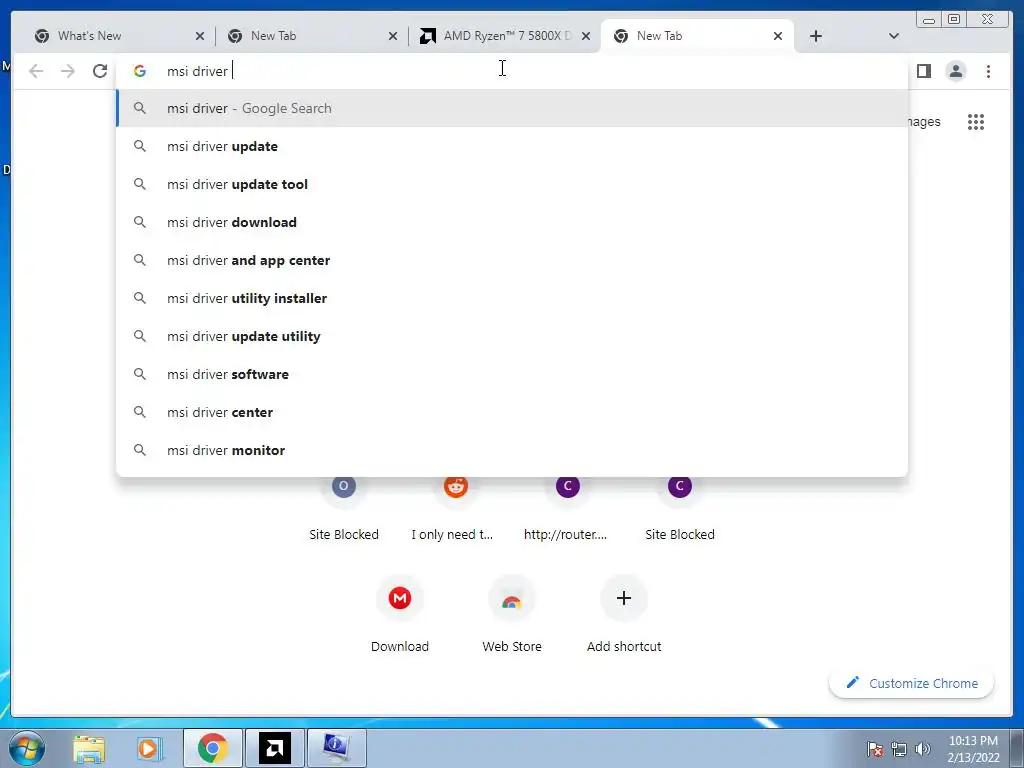Click the Customize Chrome button
The width and height of the screenshot is (1024, 768).
coord(912,683)
